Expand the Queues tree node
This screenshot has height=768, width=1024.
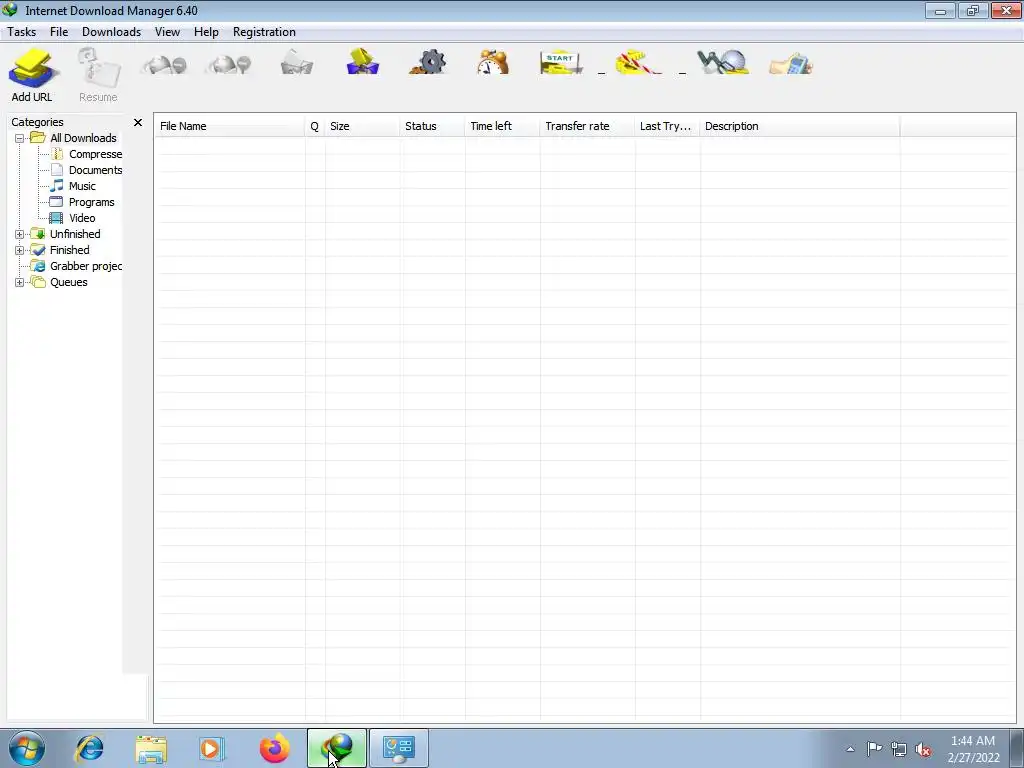coord(20,282)
